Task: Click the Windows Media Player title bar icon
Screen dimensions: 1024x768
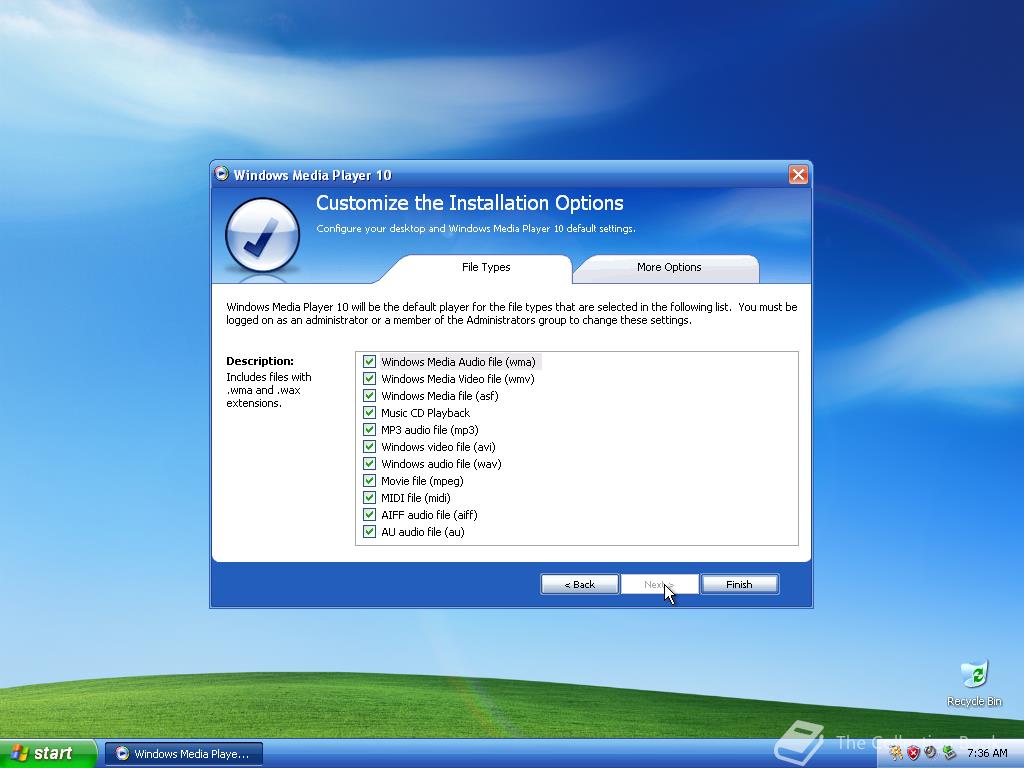Action: 222,174
